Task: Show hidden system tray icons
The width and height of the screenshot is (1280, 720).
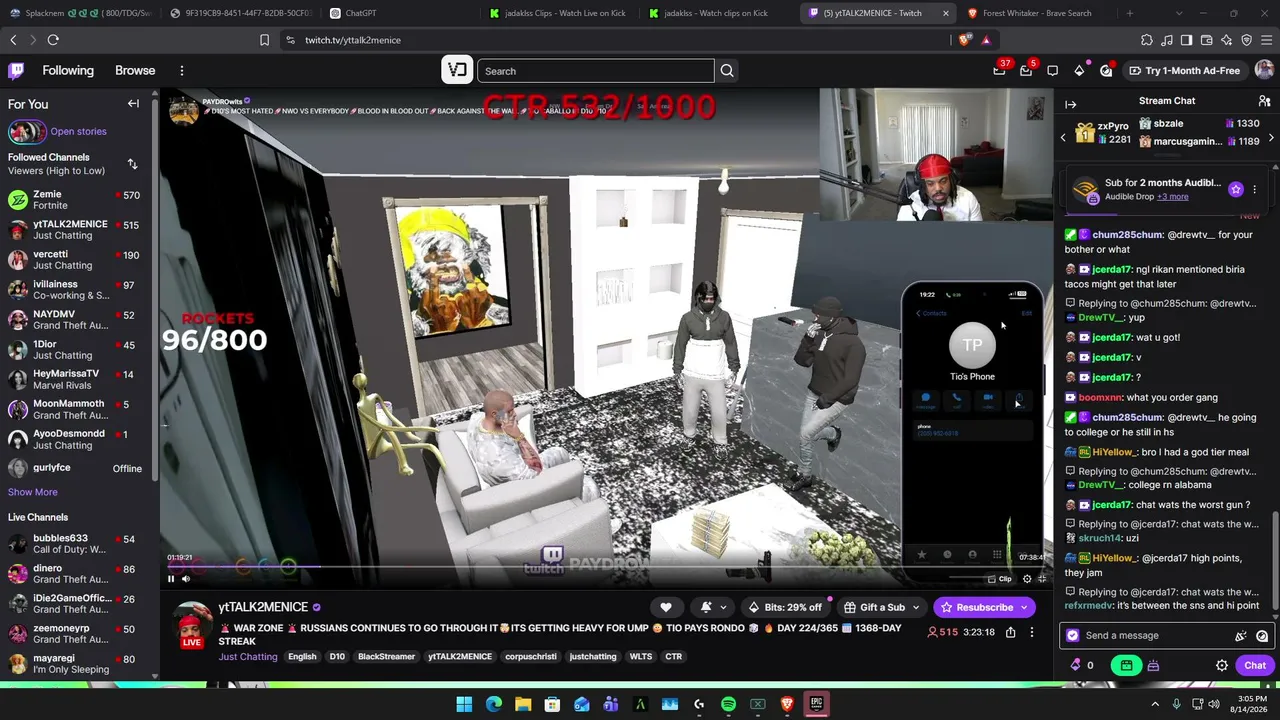Action: pyautogui.click(x=1155, y=704)
